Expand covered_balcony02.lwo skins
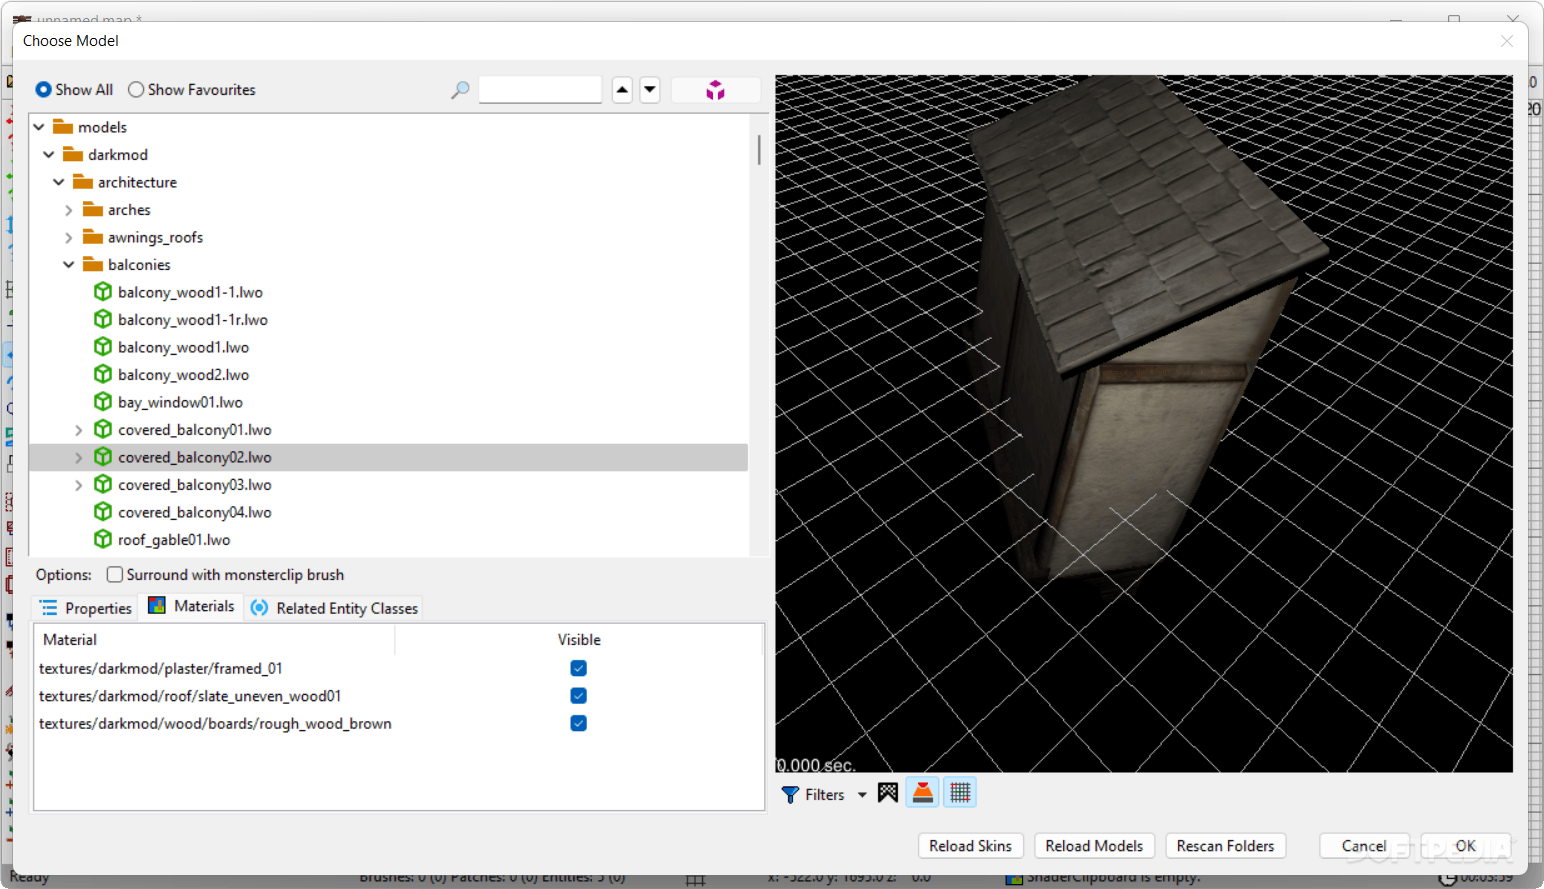 pos(79,457)
